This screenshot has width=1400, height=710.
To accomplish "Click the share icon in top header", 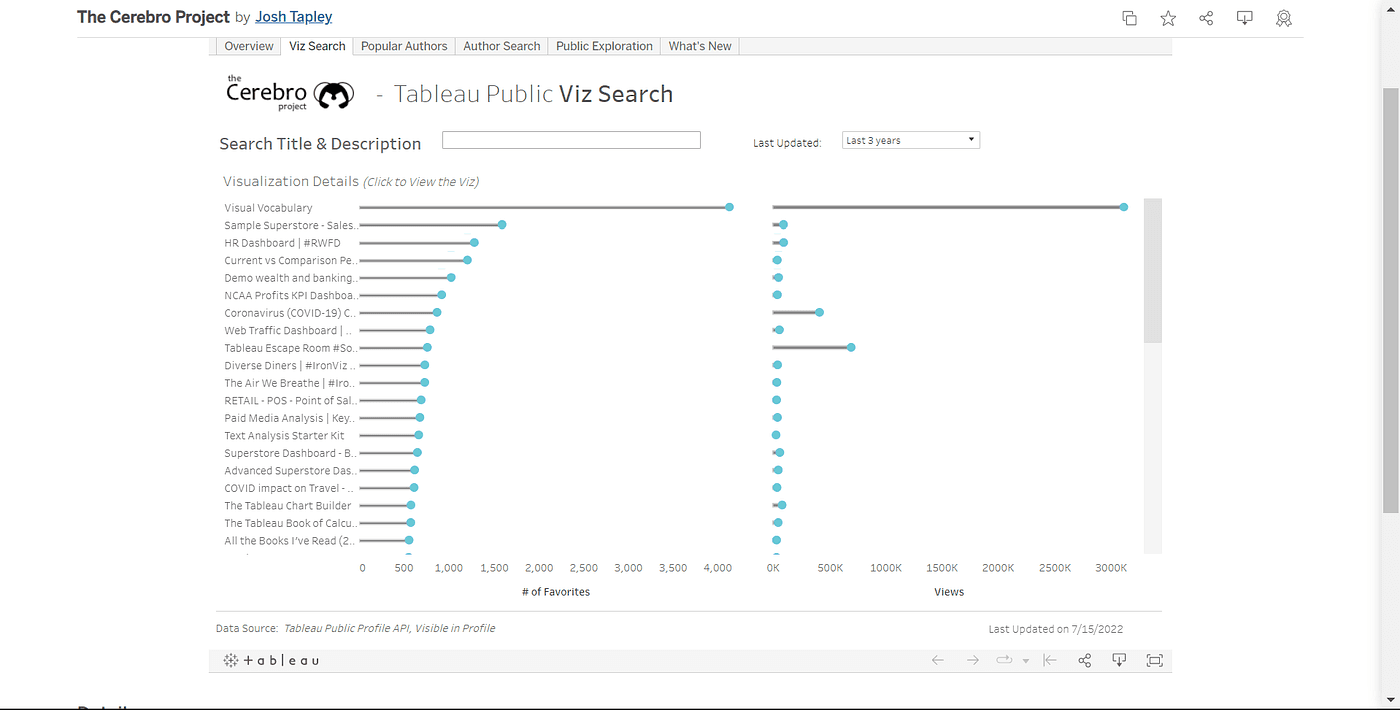I will tap(1206, 18).
